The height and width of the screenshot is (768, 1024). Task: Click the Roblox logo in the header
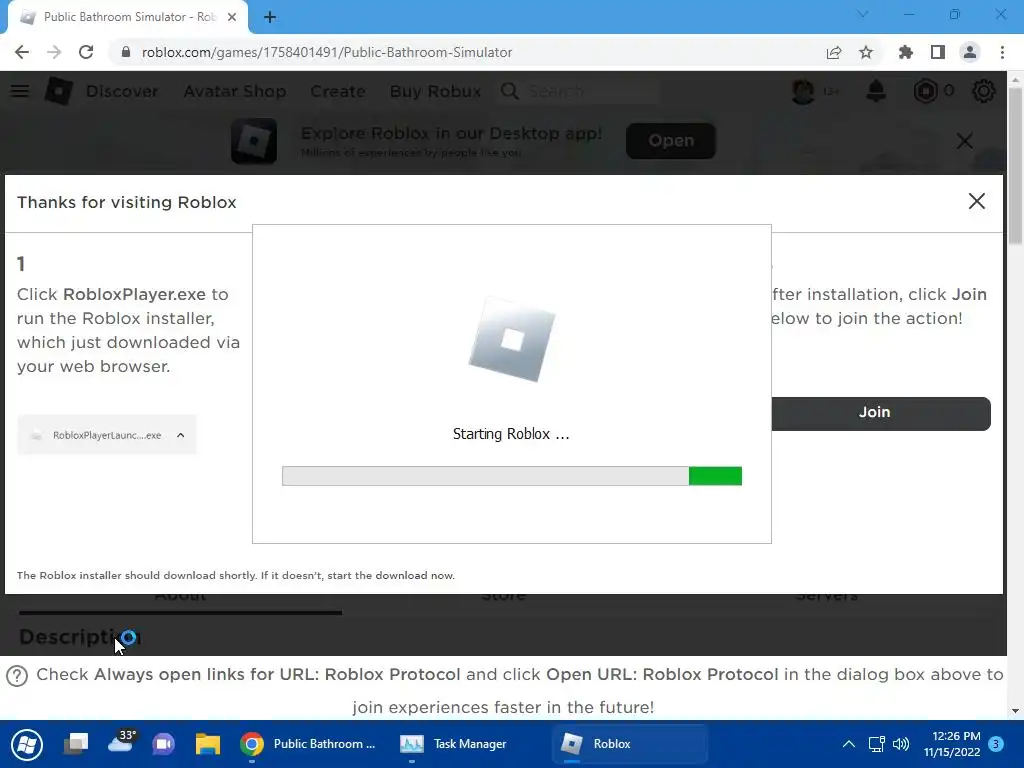coord(58,91)
